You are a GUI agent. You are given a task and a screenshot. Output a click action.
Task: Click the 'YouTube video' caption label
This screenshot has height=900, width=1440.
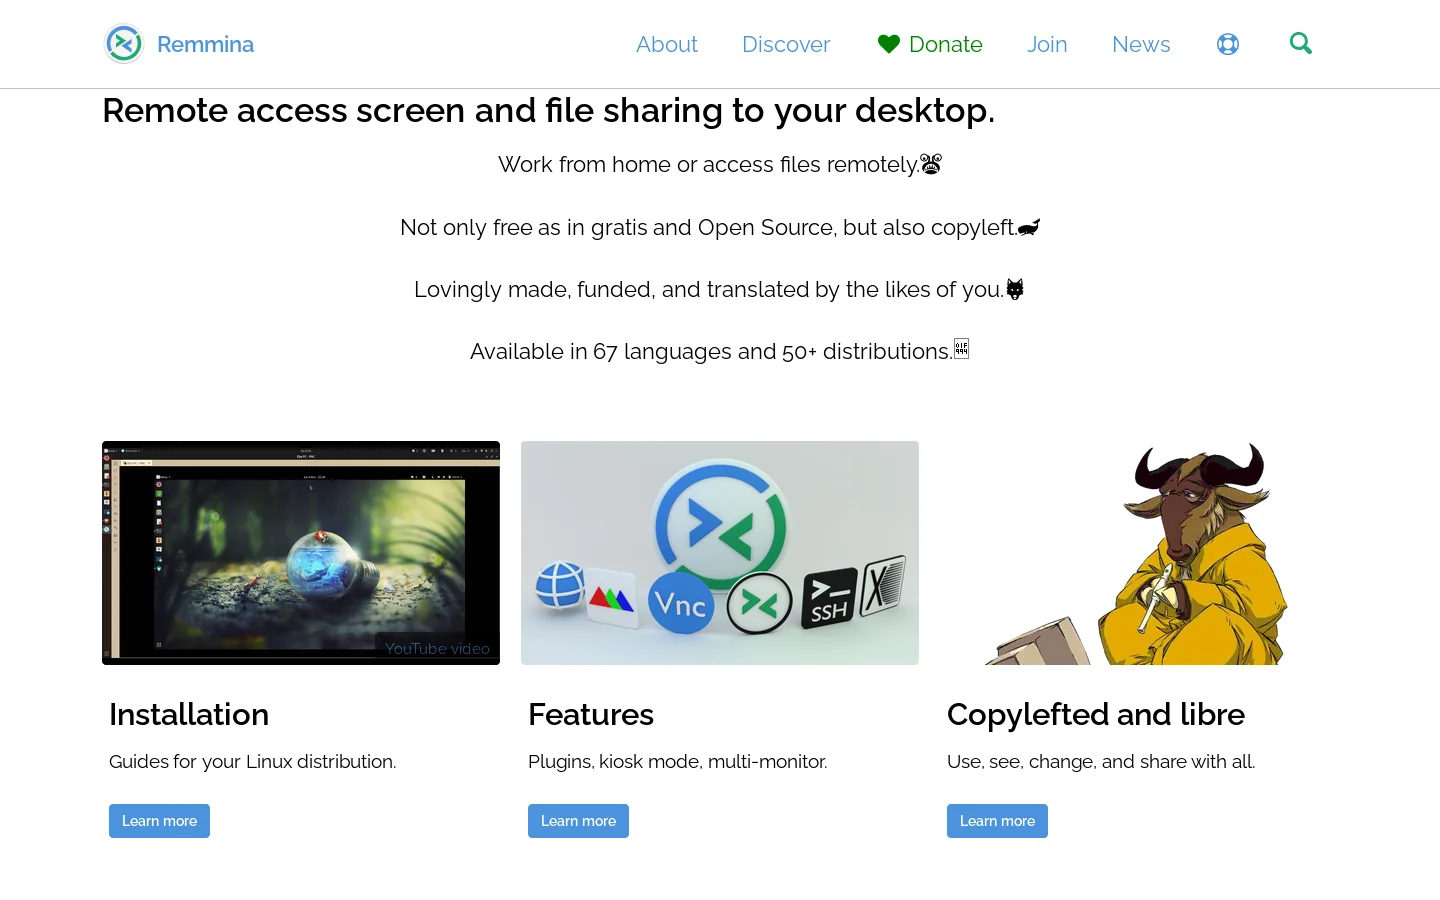click(x=437, y=649)
